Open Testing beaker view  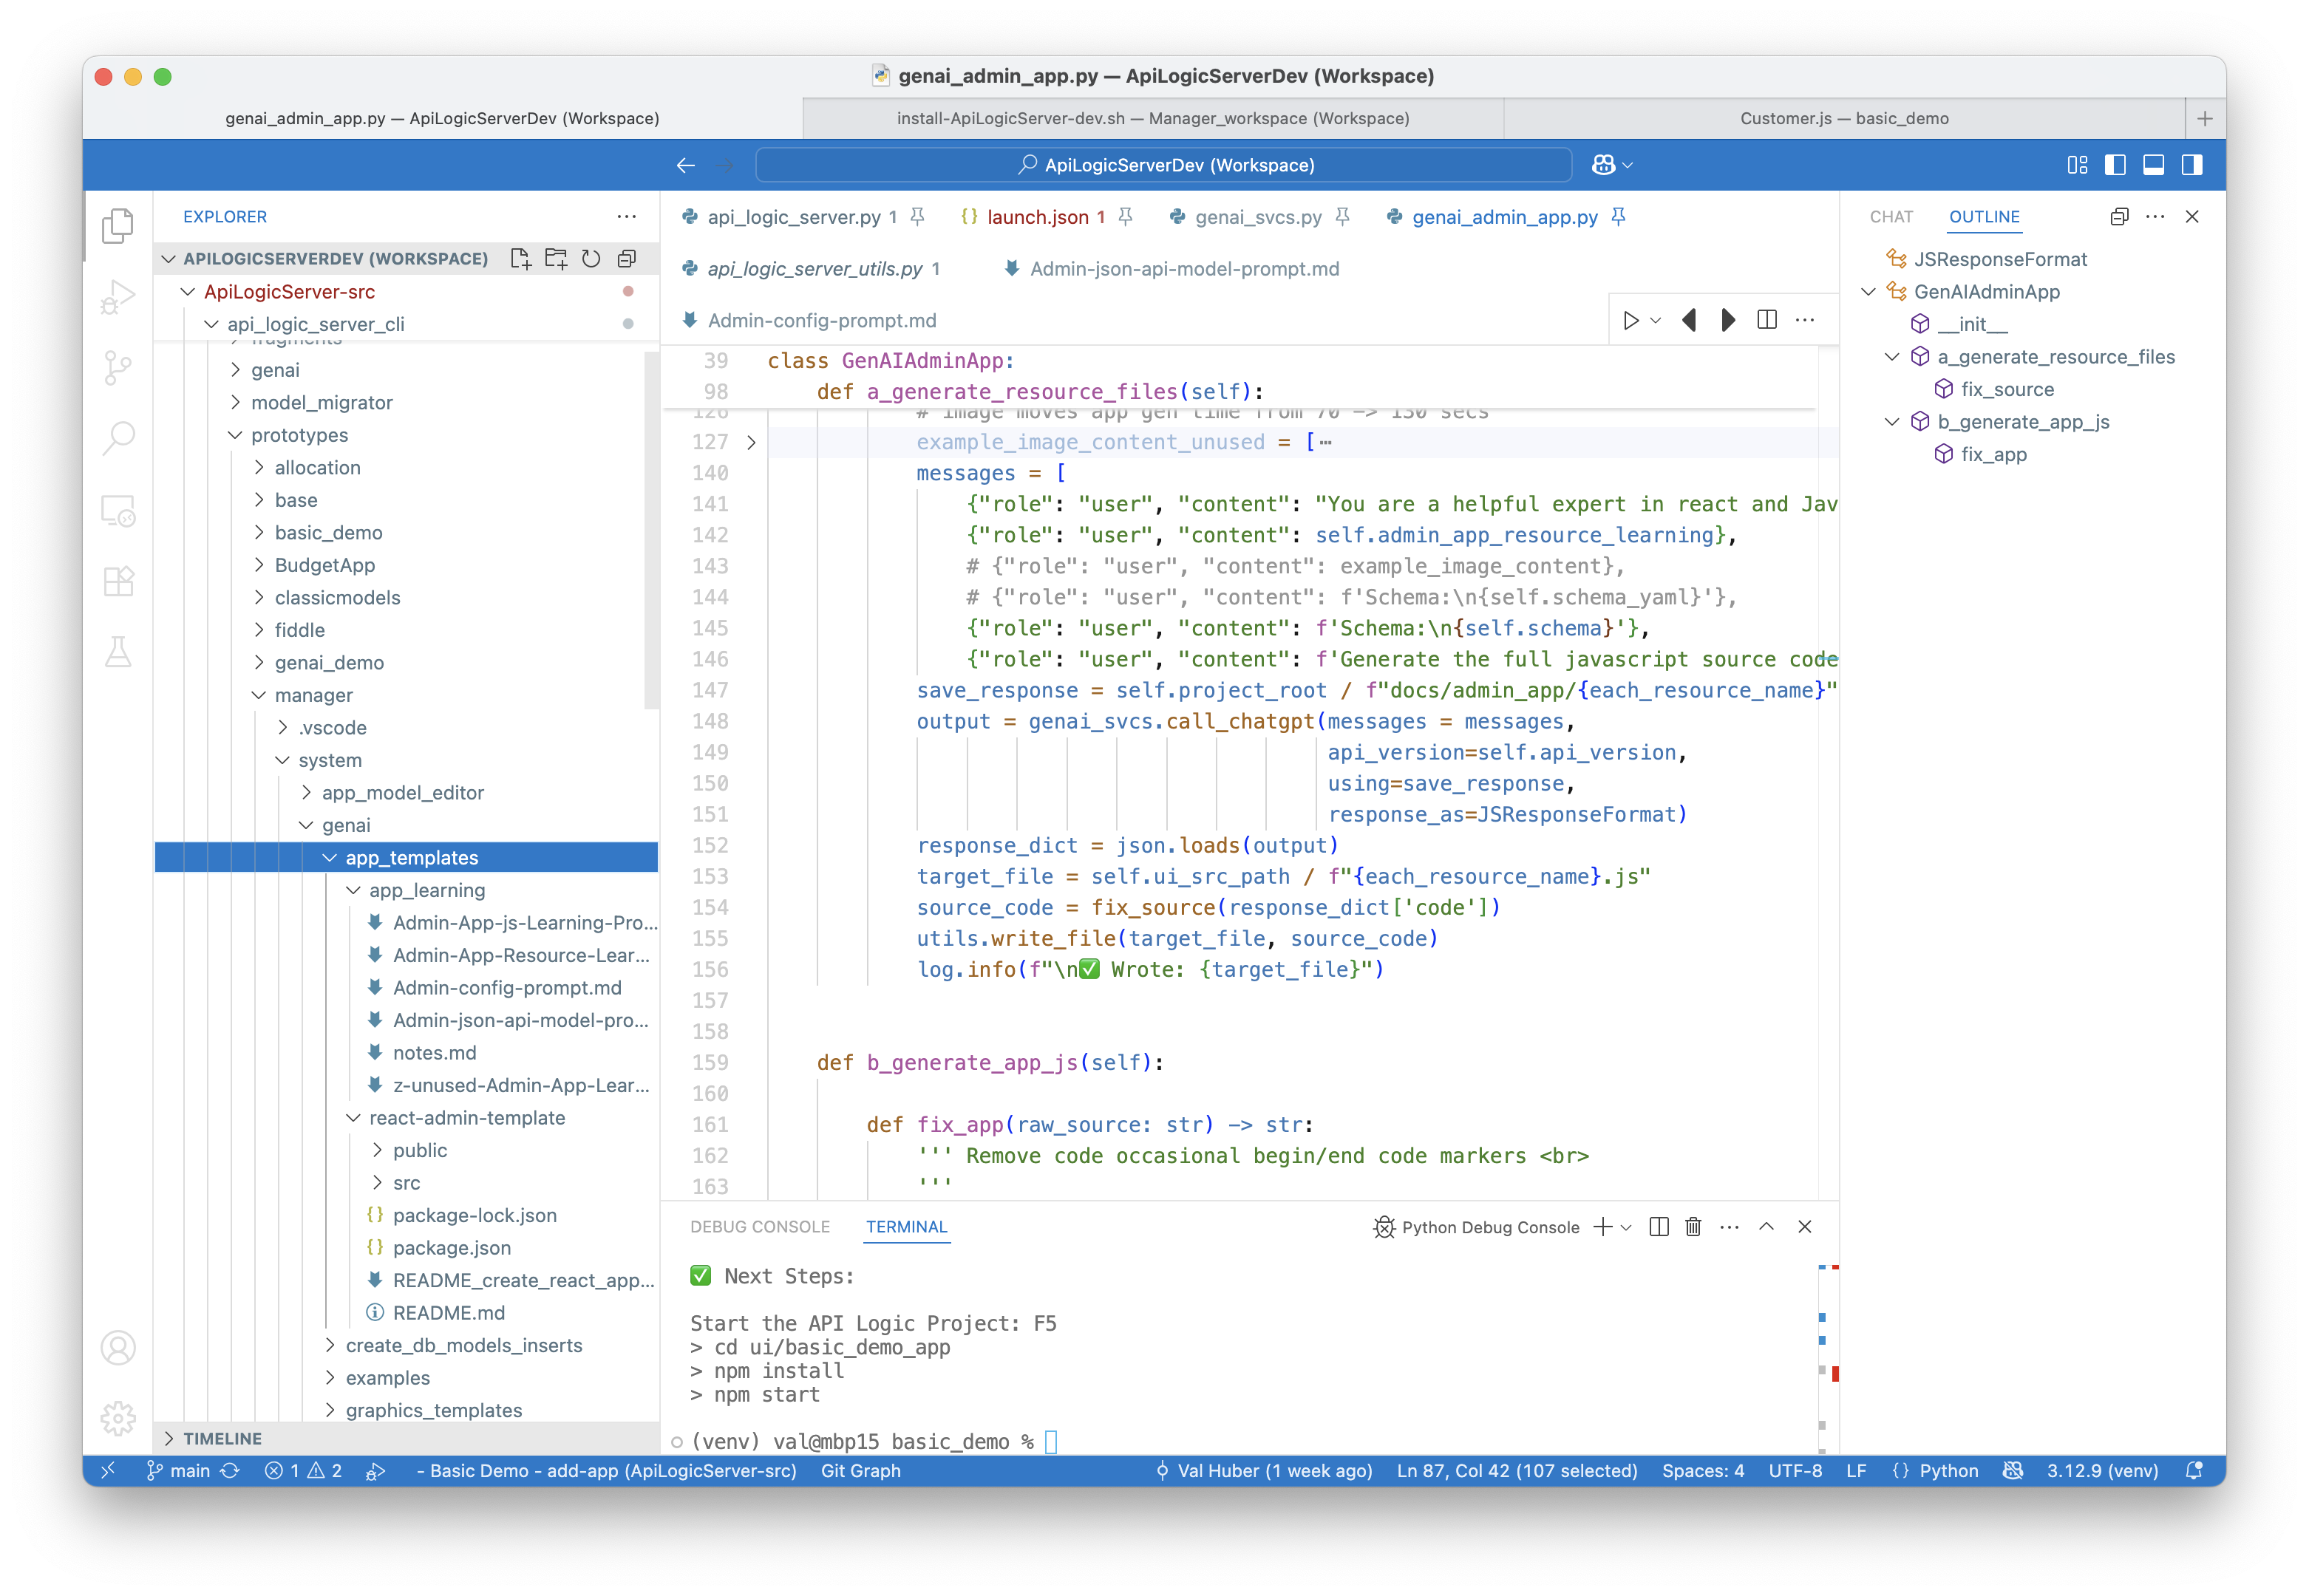[118, 652]
